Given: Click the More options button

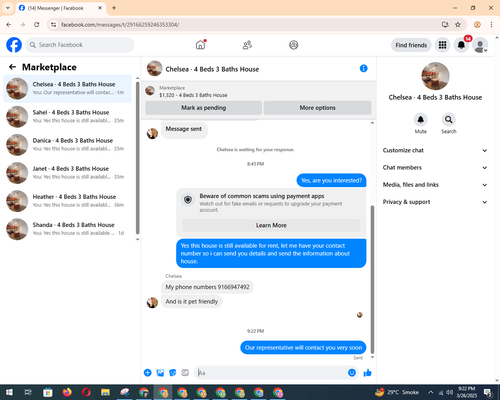Looking at the screenshot, I should click(317, 108).
